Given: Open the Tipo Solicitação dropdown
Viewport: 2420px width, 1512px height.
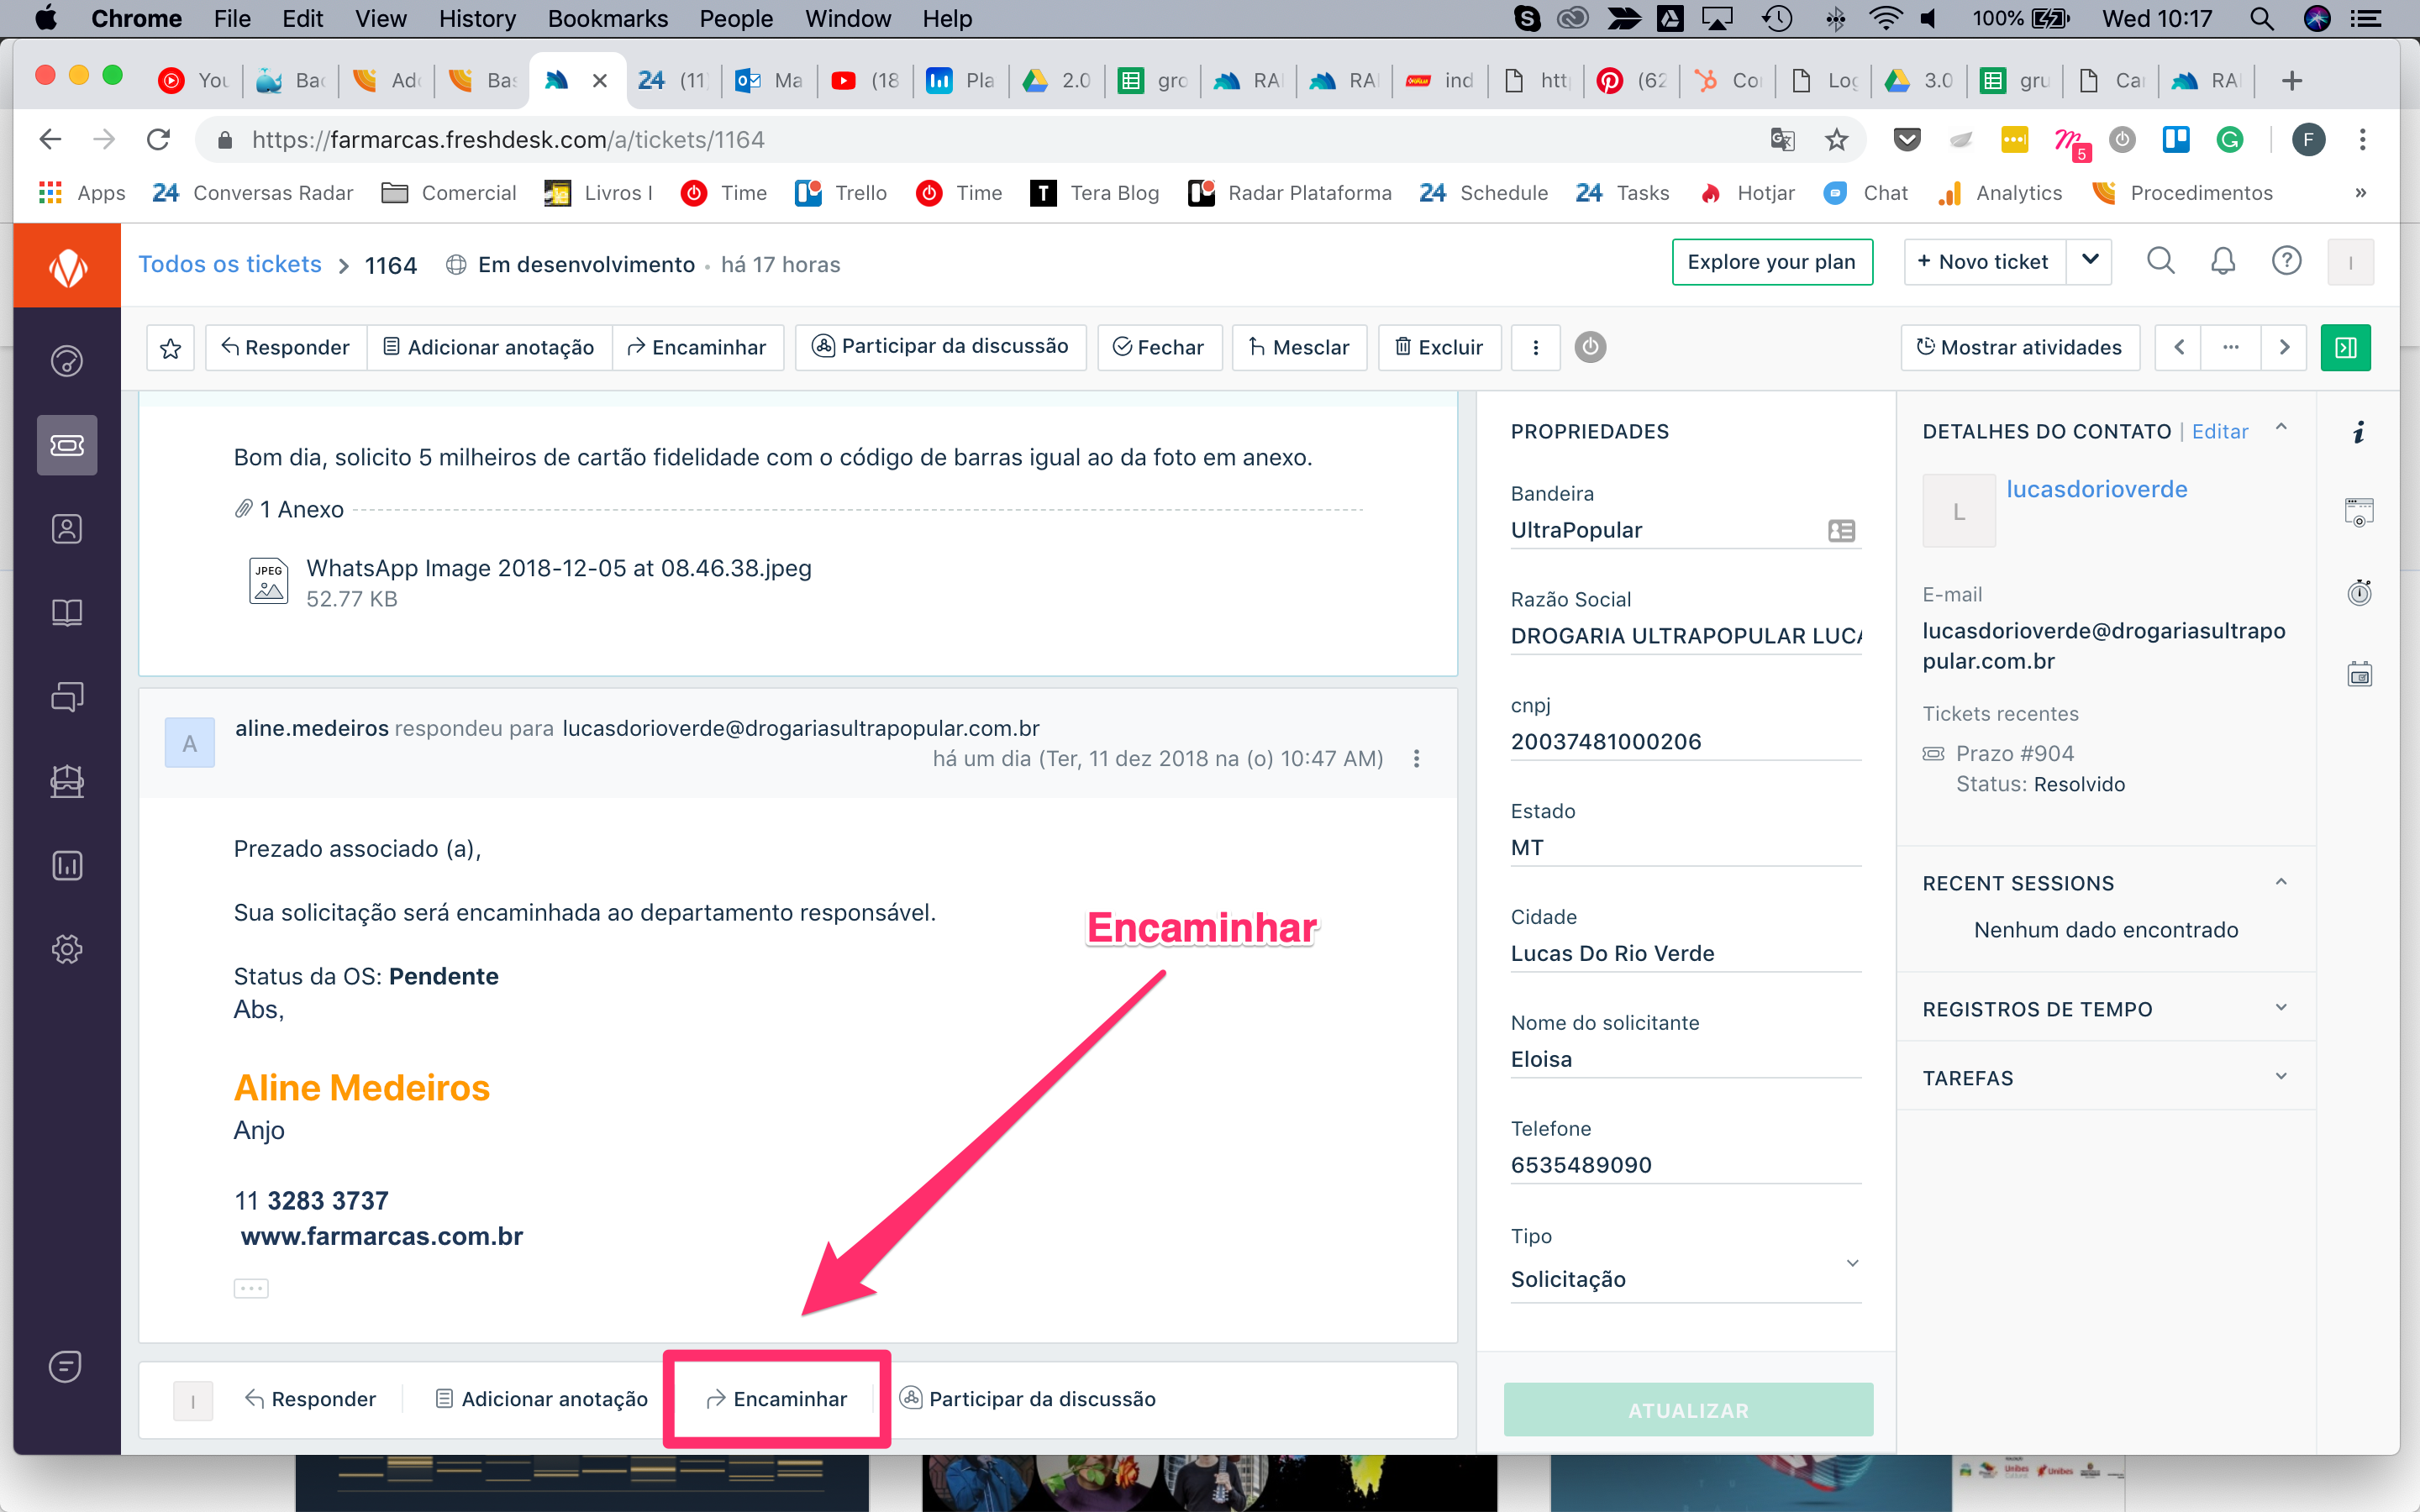Looking at the screenshot, I should (1685, 1278).
